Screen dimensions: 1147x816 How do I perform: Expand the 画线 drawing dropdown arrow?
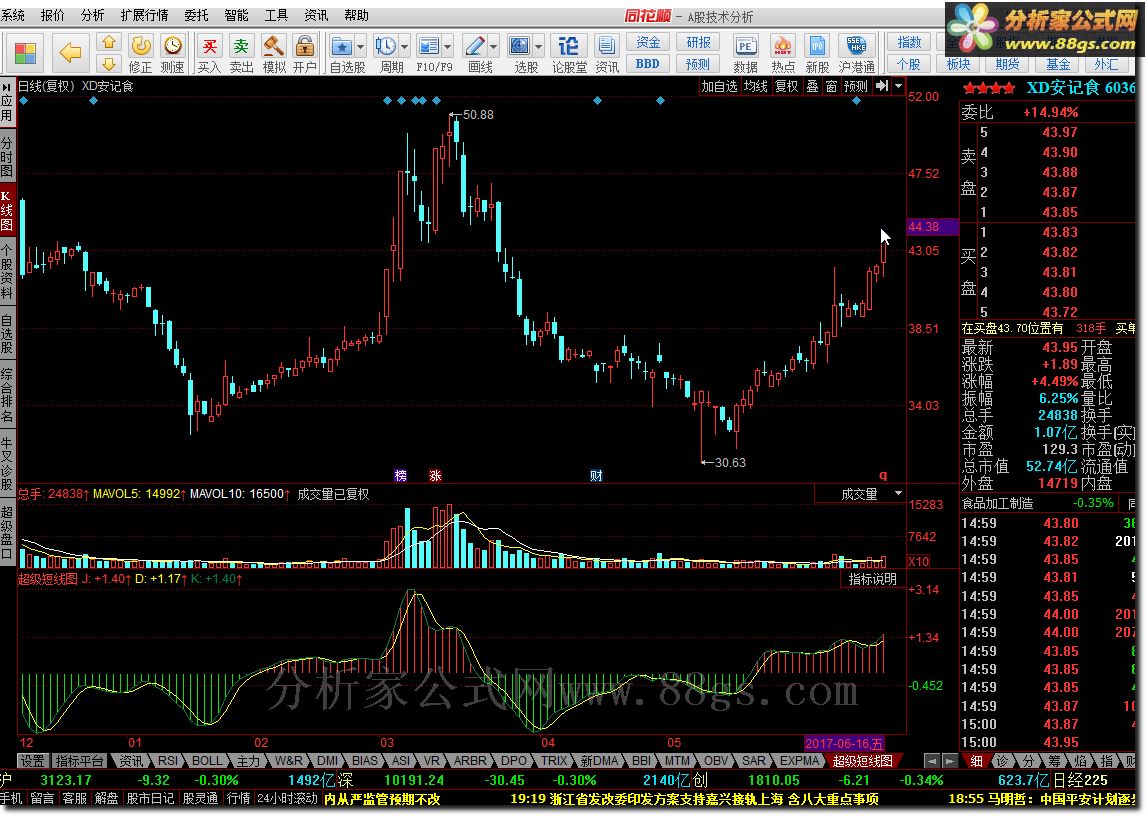pos(493,48)
